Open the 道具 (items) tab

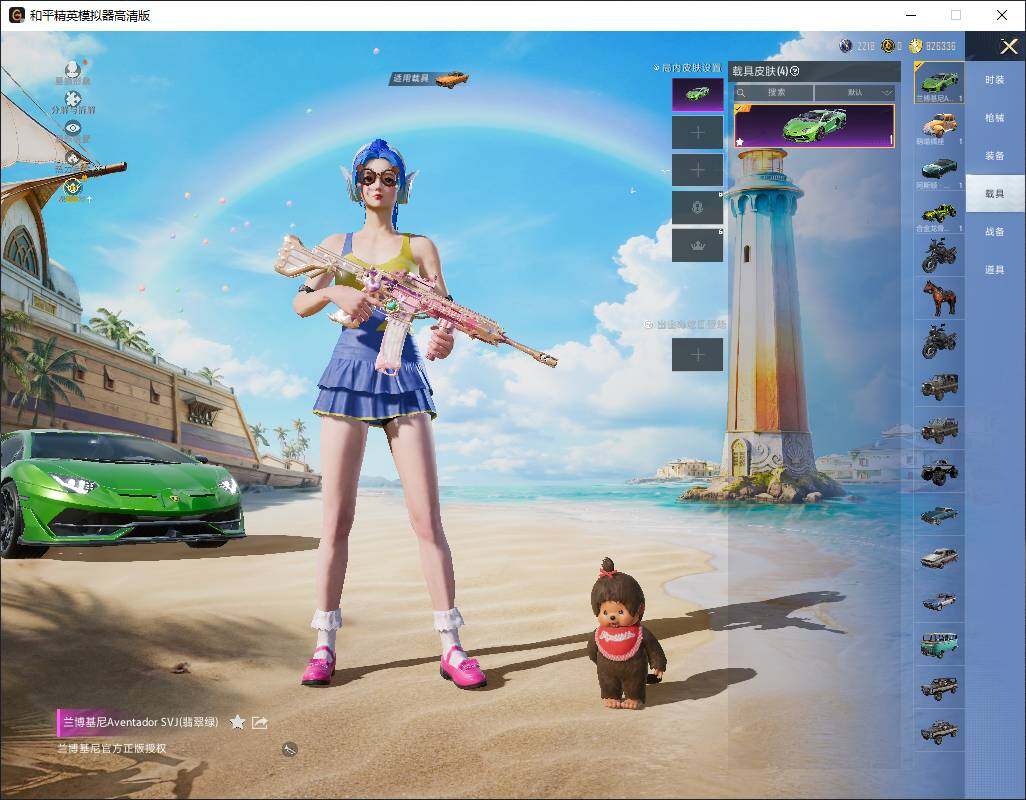coord(995,270)
